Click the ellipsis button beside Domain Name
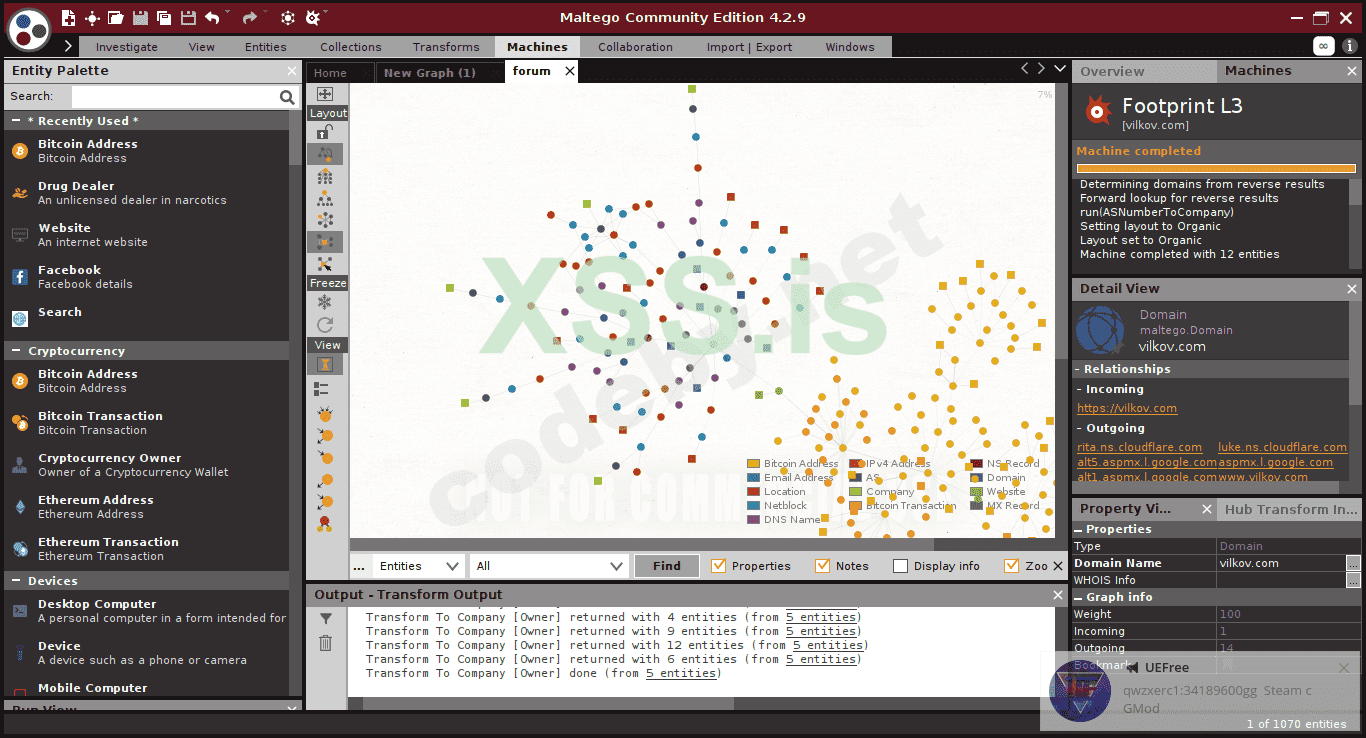 pos(1353,563)
